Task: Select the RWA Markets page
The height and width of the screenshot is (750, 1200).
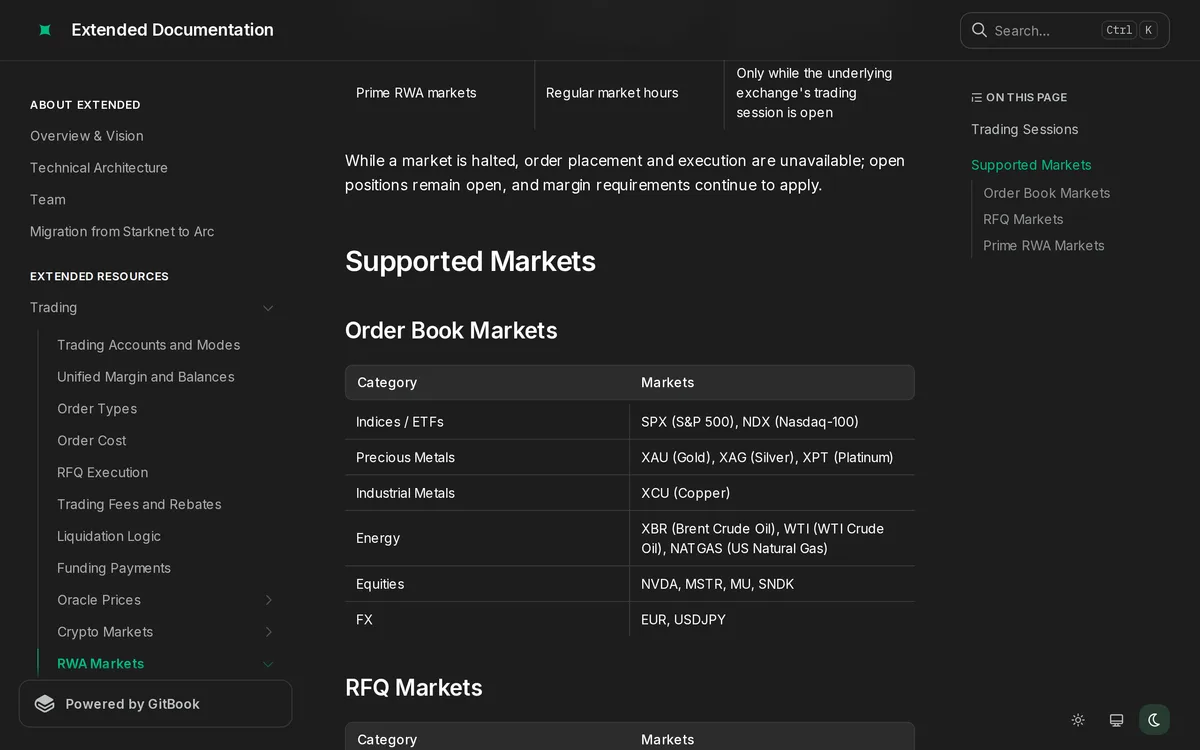Action: tap(100, 664)
